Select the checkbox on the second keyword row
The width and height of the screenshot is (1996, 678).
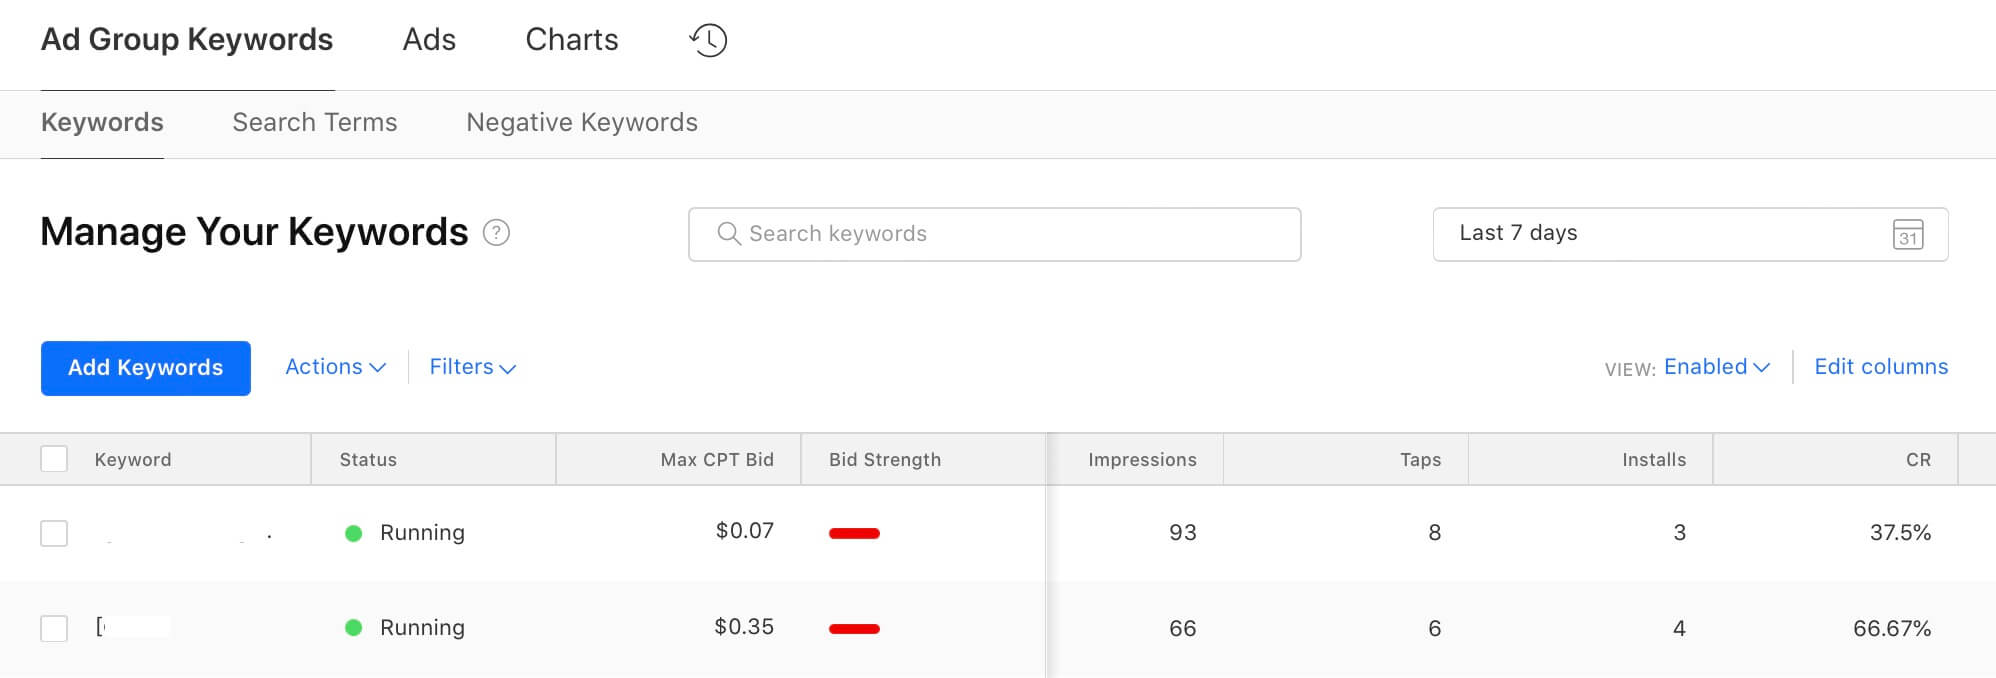pos(55,627)
